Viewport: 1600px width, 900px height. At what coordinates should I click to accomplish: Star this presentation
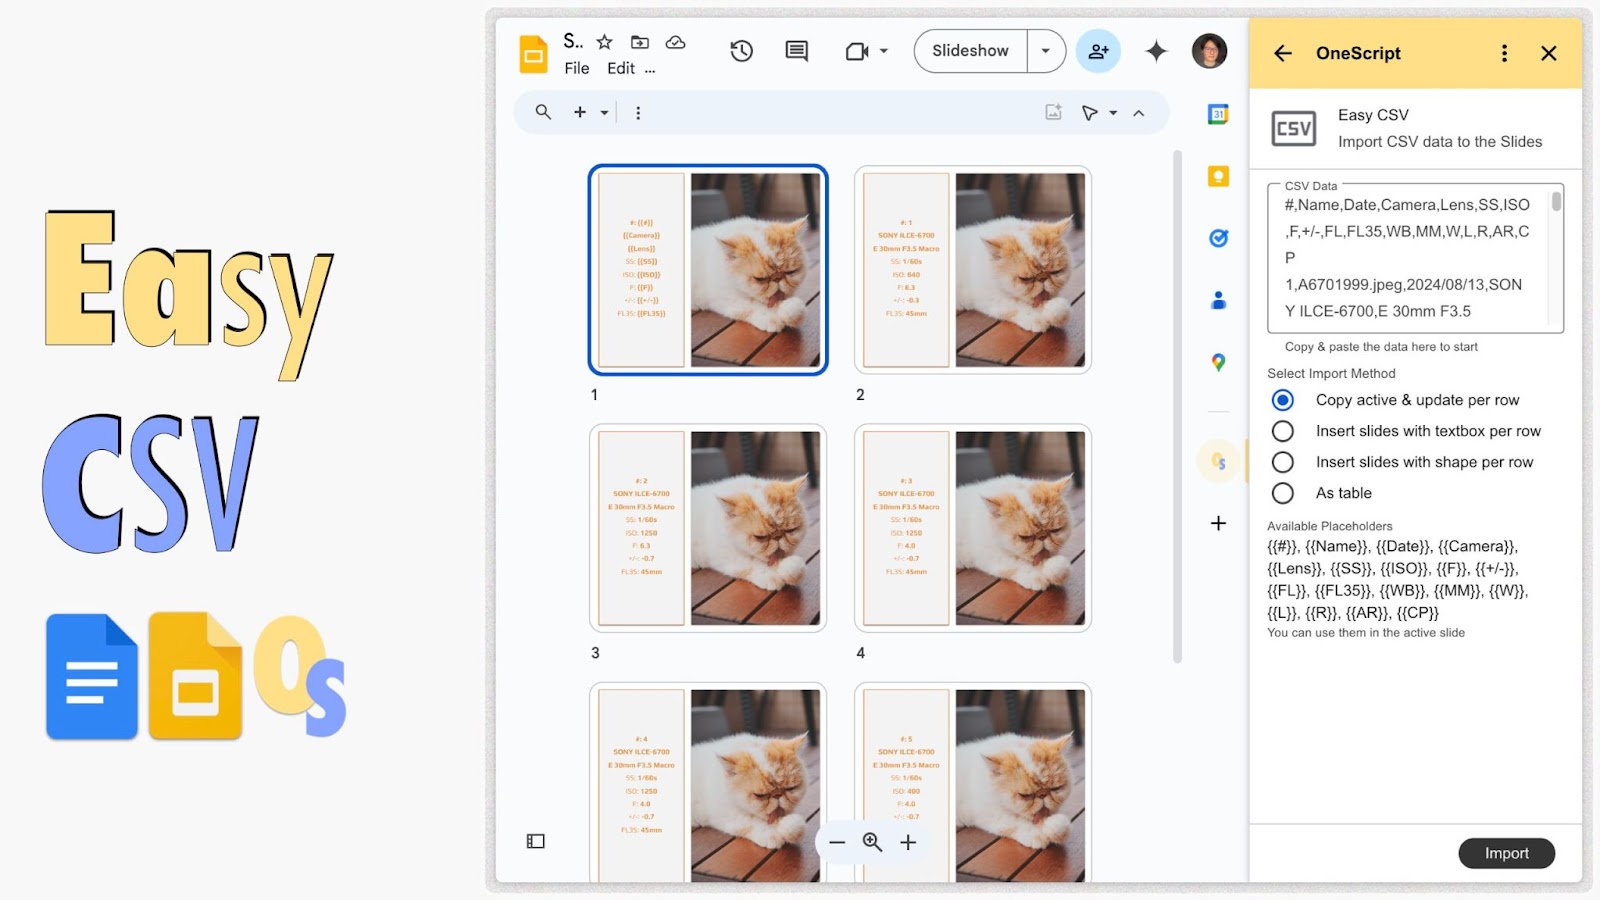[604, 42]
